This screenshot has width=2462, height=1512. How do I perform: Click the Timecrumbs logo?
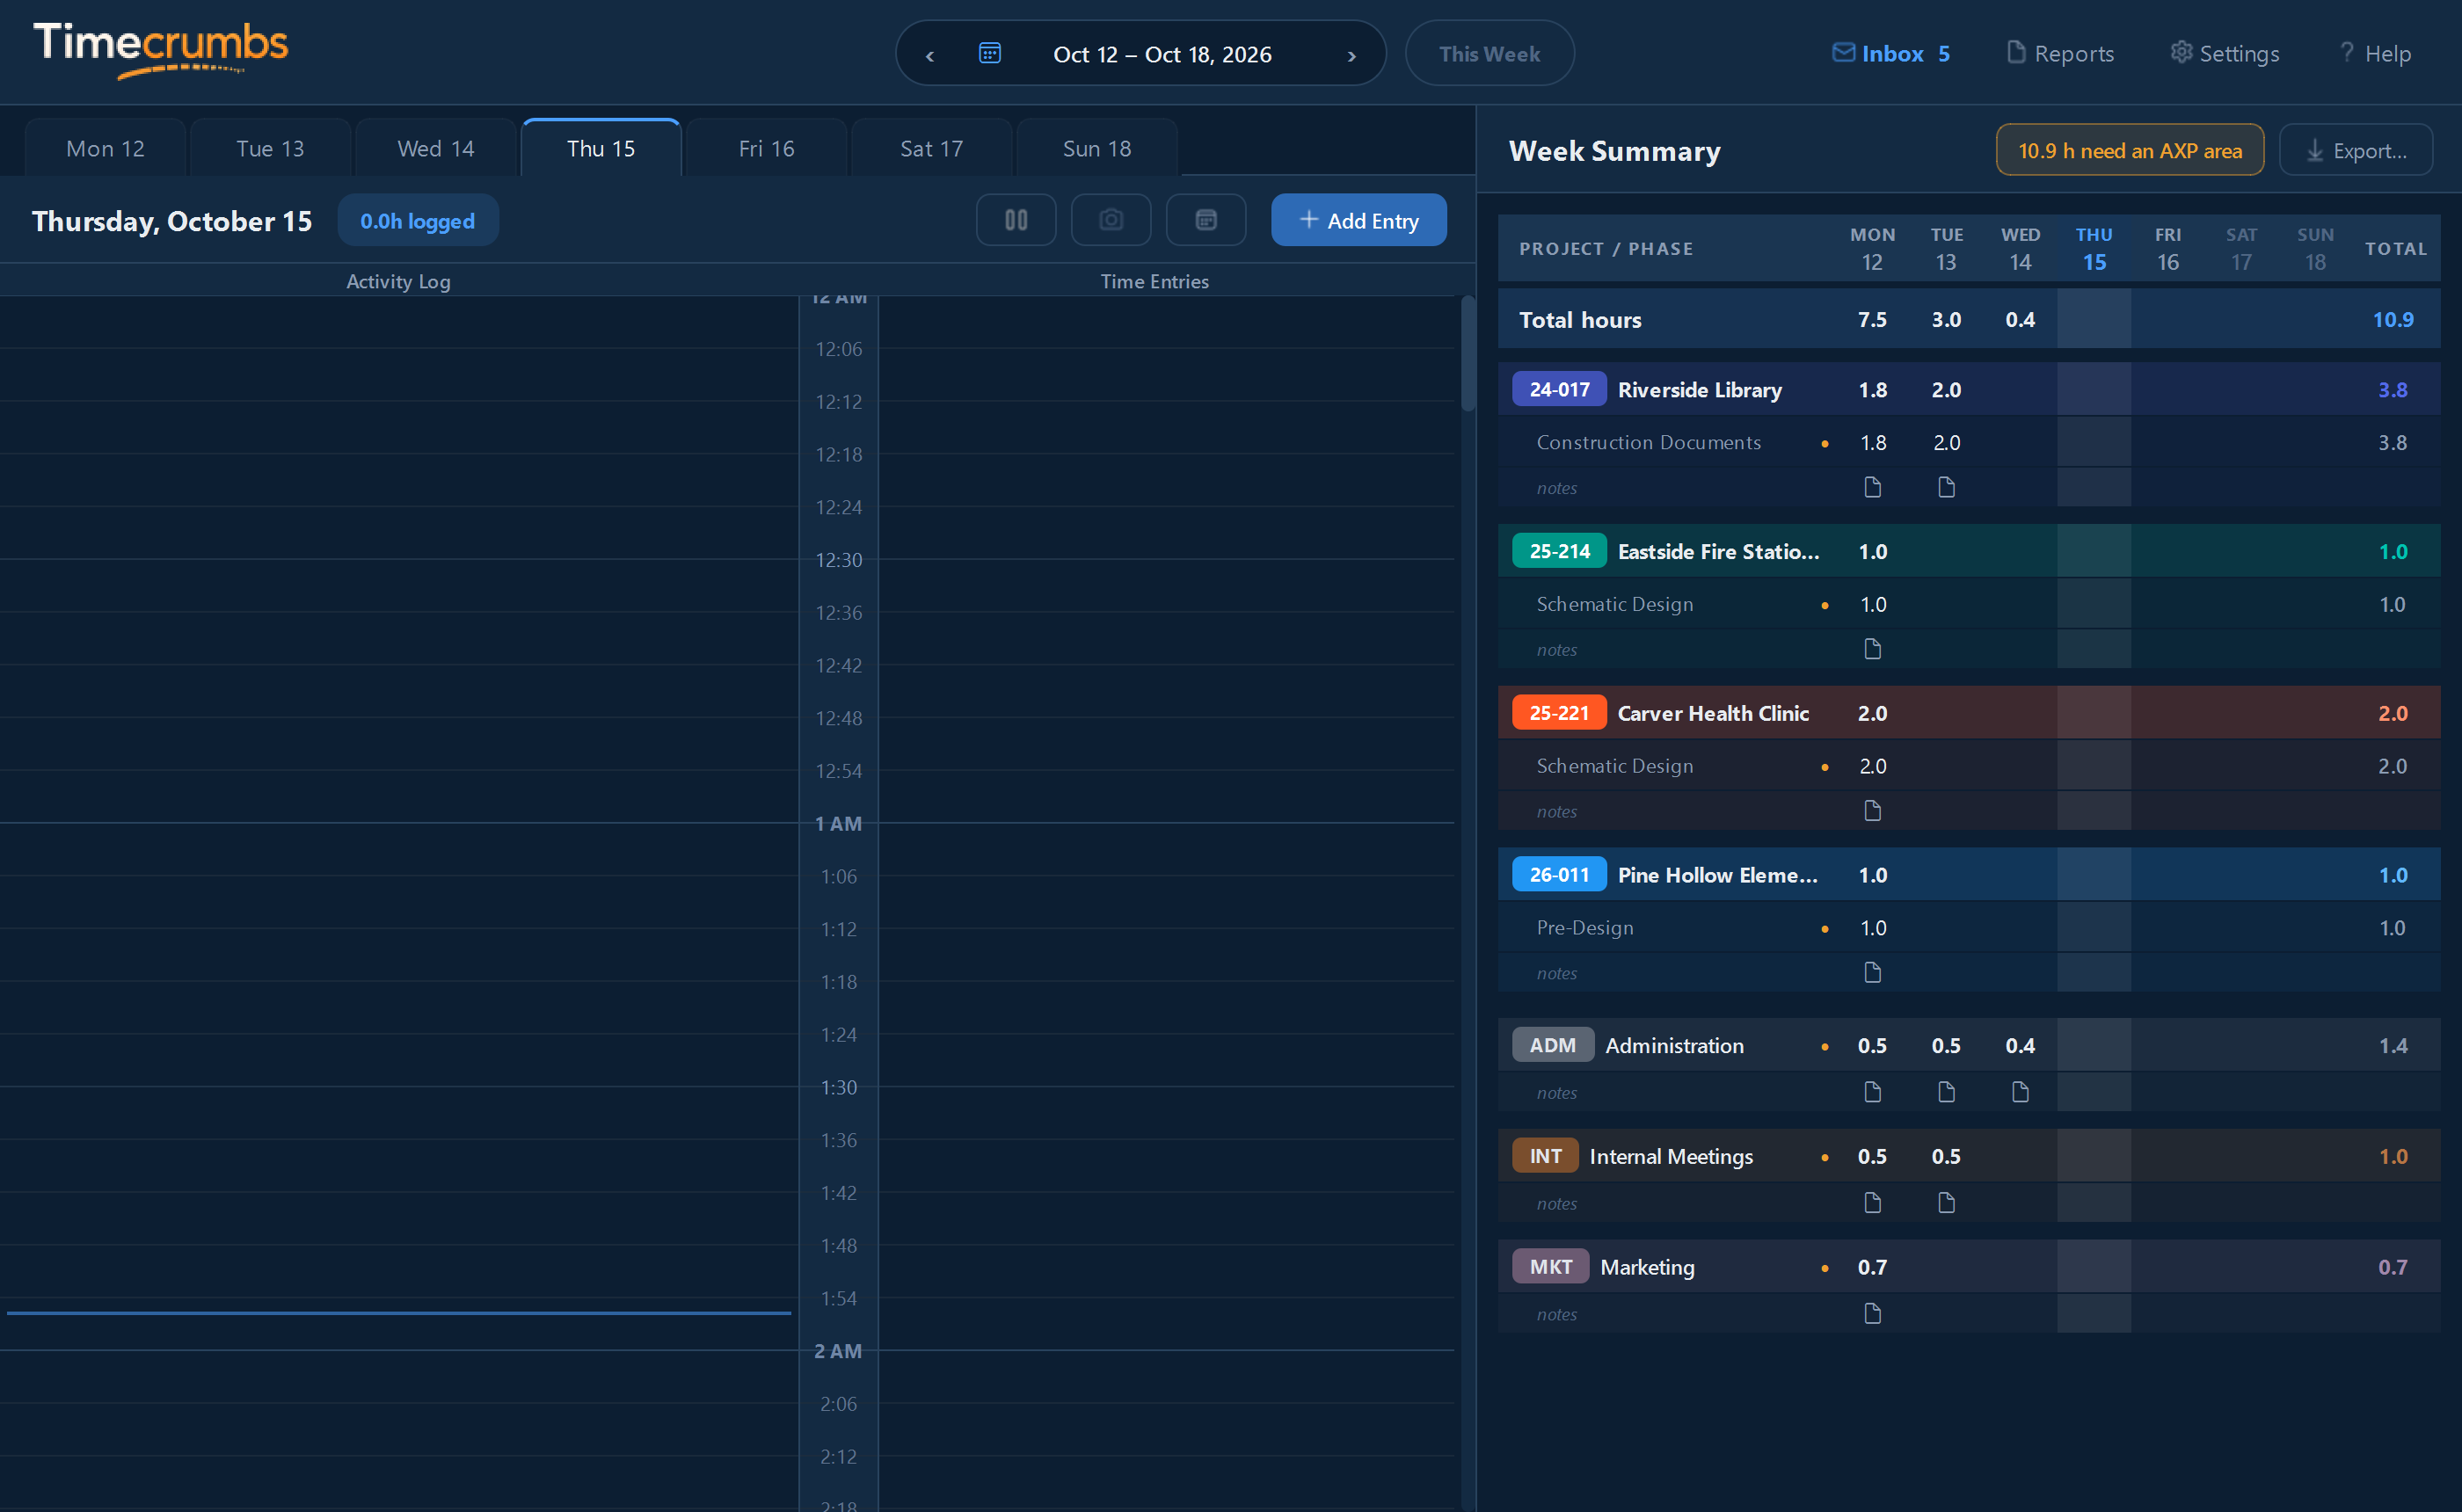tap(161, 49)
